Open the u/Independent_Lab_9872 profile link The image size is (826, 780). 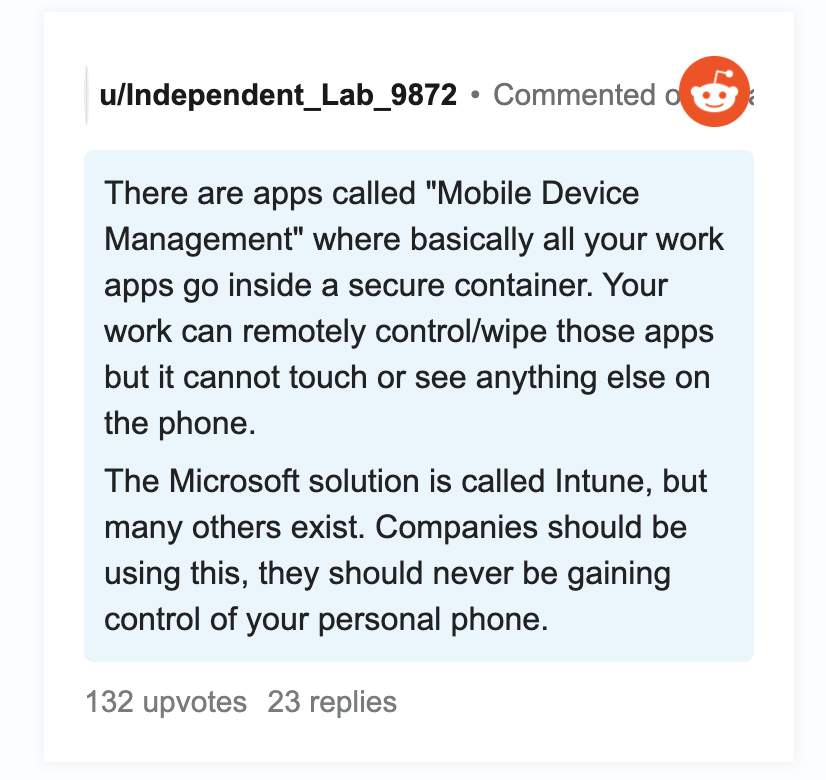[278, 95]
